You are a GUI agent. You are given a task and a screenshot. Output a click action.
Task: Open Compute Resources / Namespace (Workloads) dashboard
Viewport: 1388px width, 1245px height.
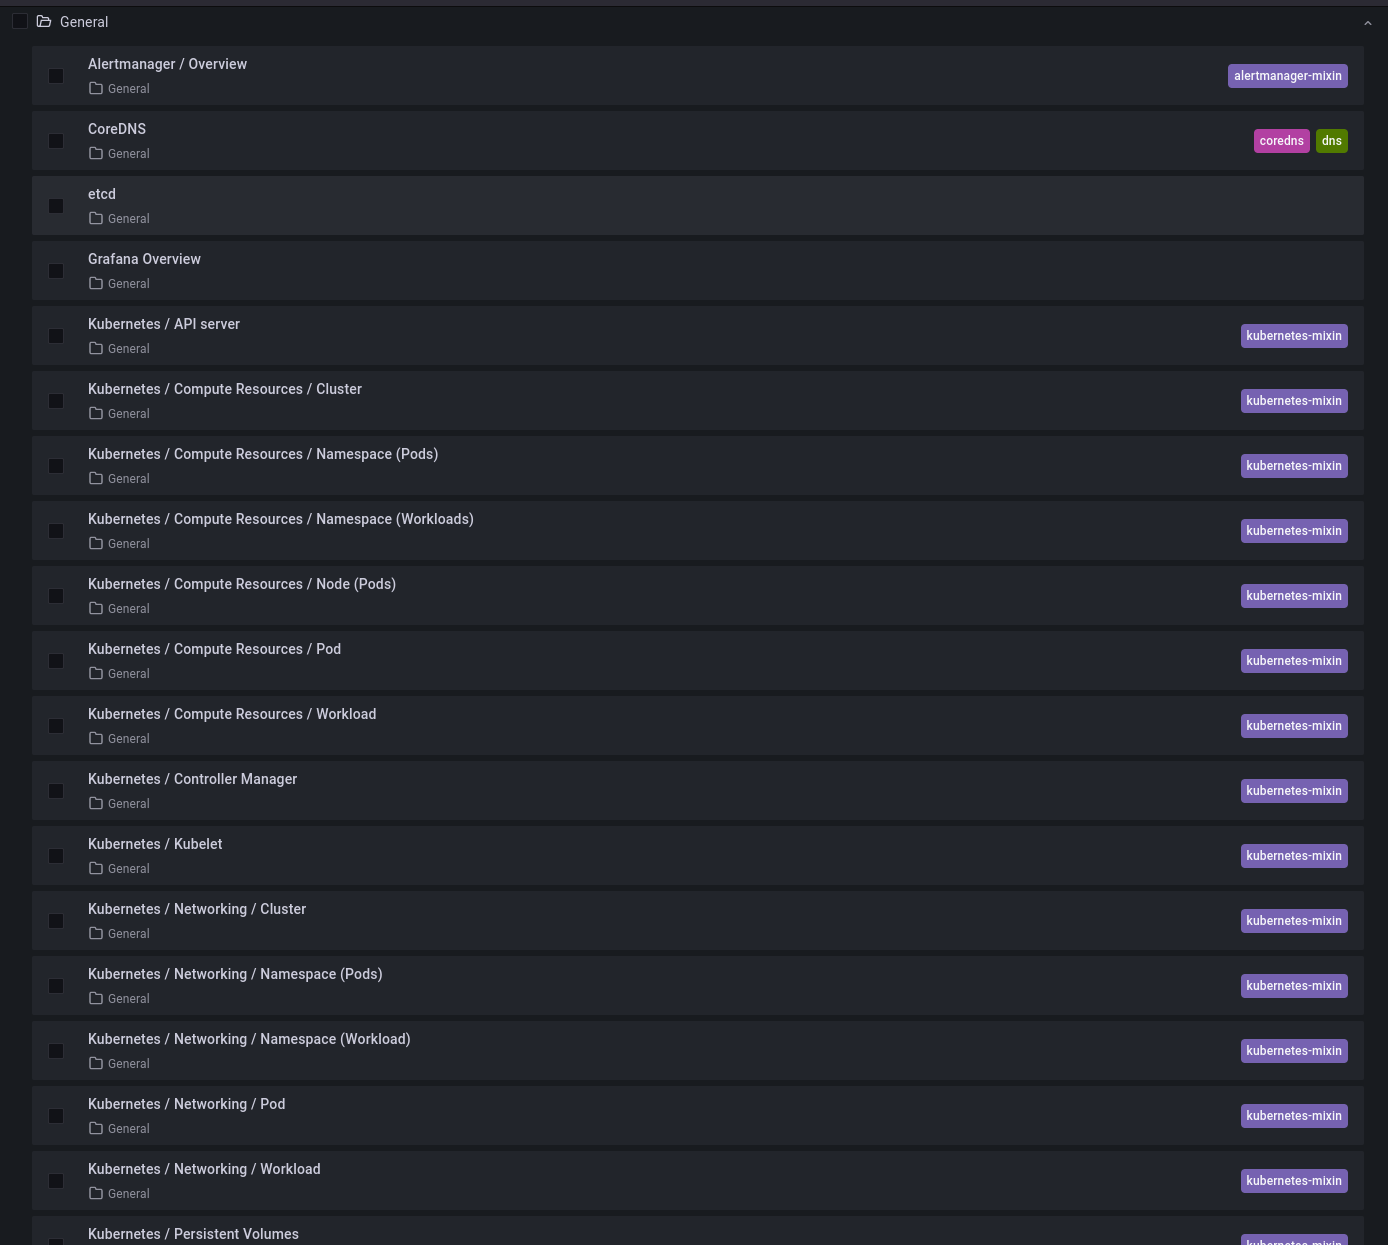[281, 519]
